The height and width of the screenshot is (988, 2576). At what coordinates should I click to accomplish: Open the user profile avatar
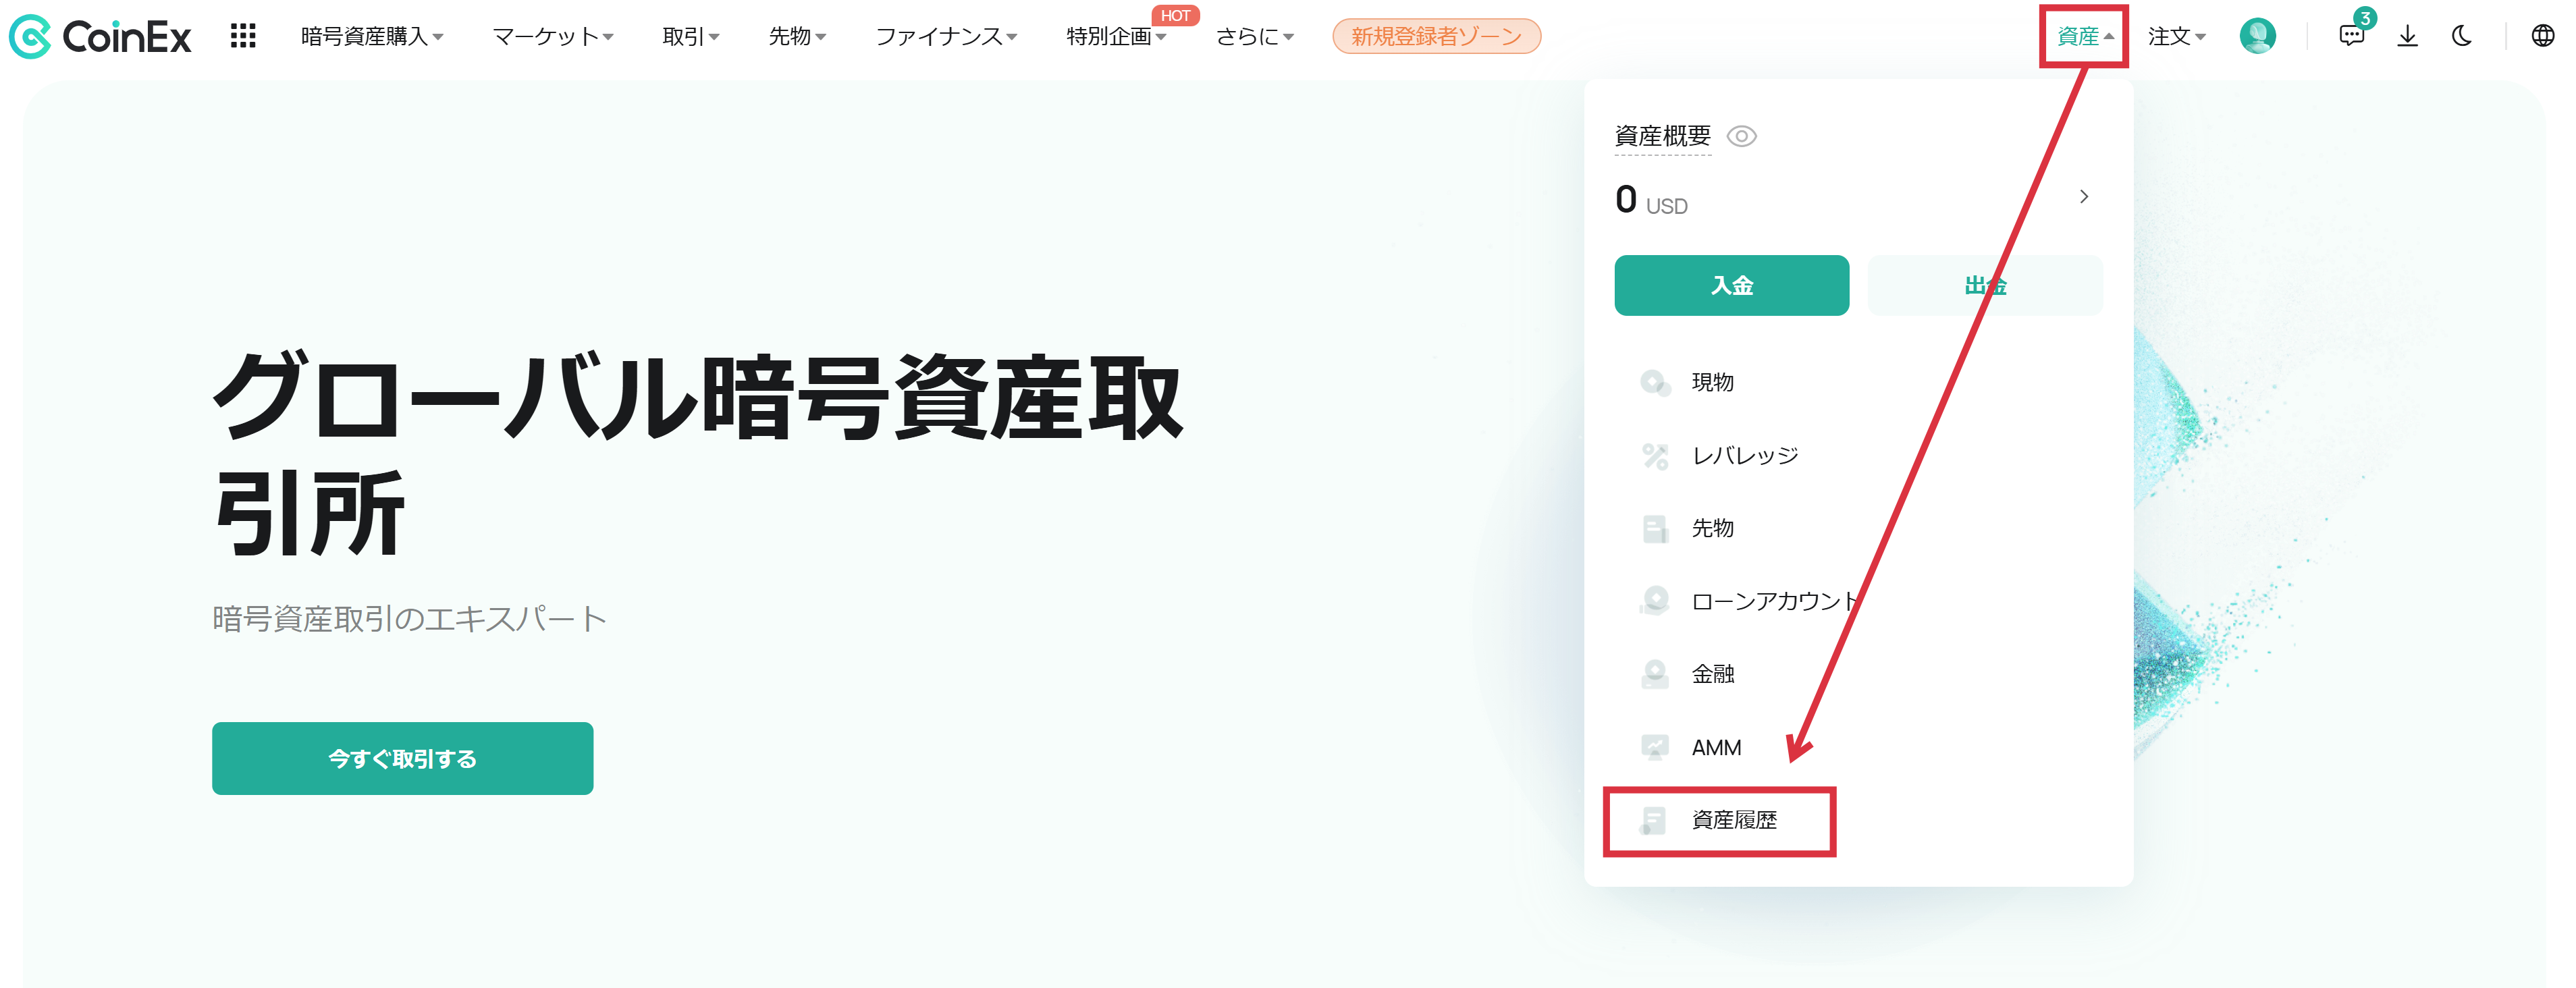point(2257,36)
